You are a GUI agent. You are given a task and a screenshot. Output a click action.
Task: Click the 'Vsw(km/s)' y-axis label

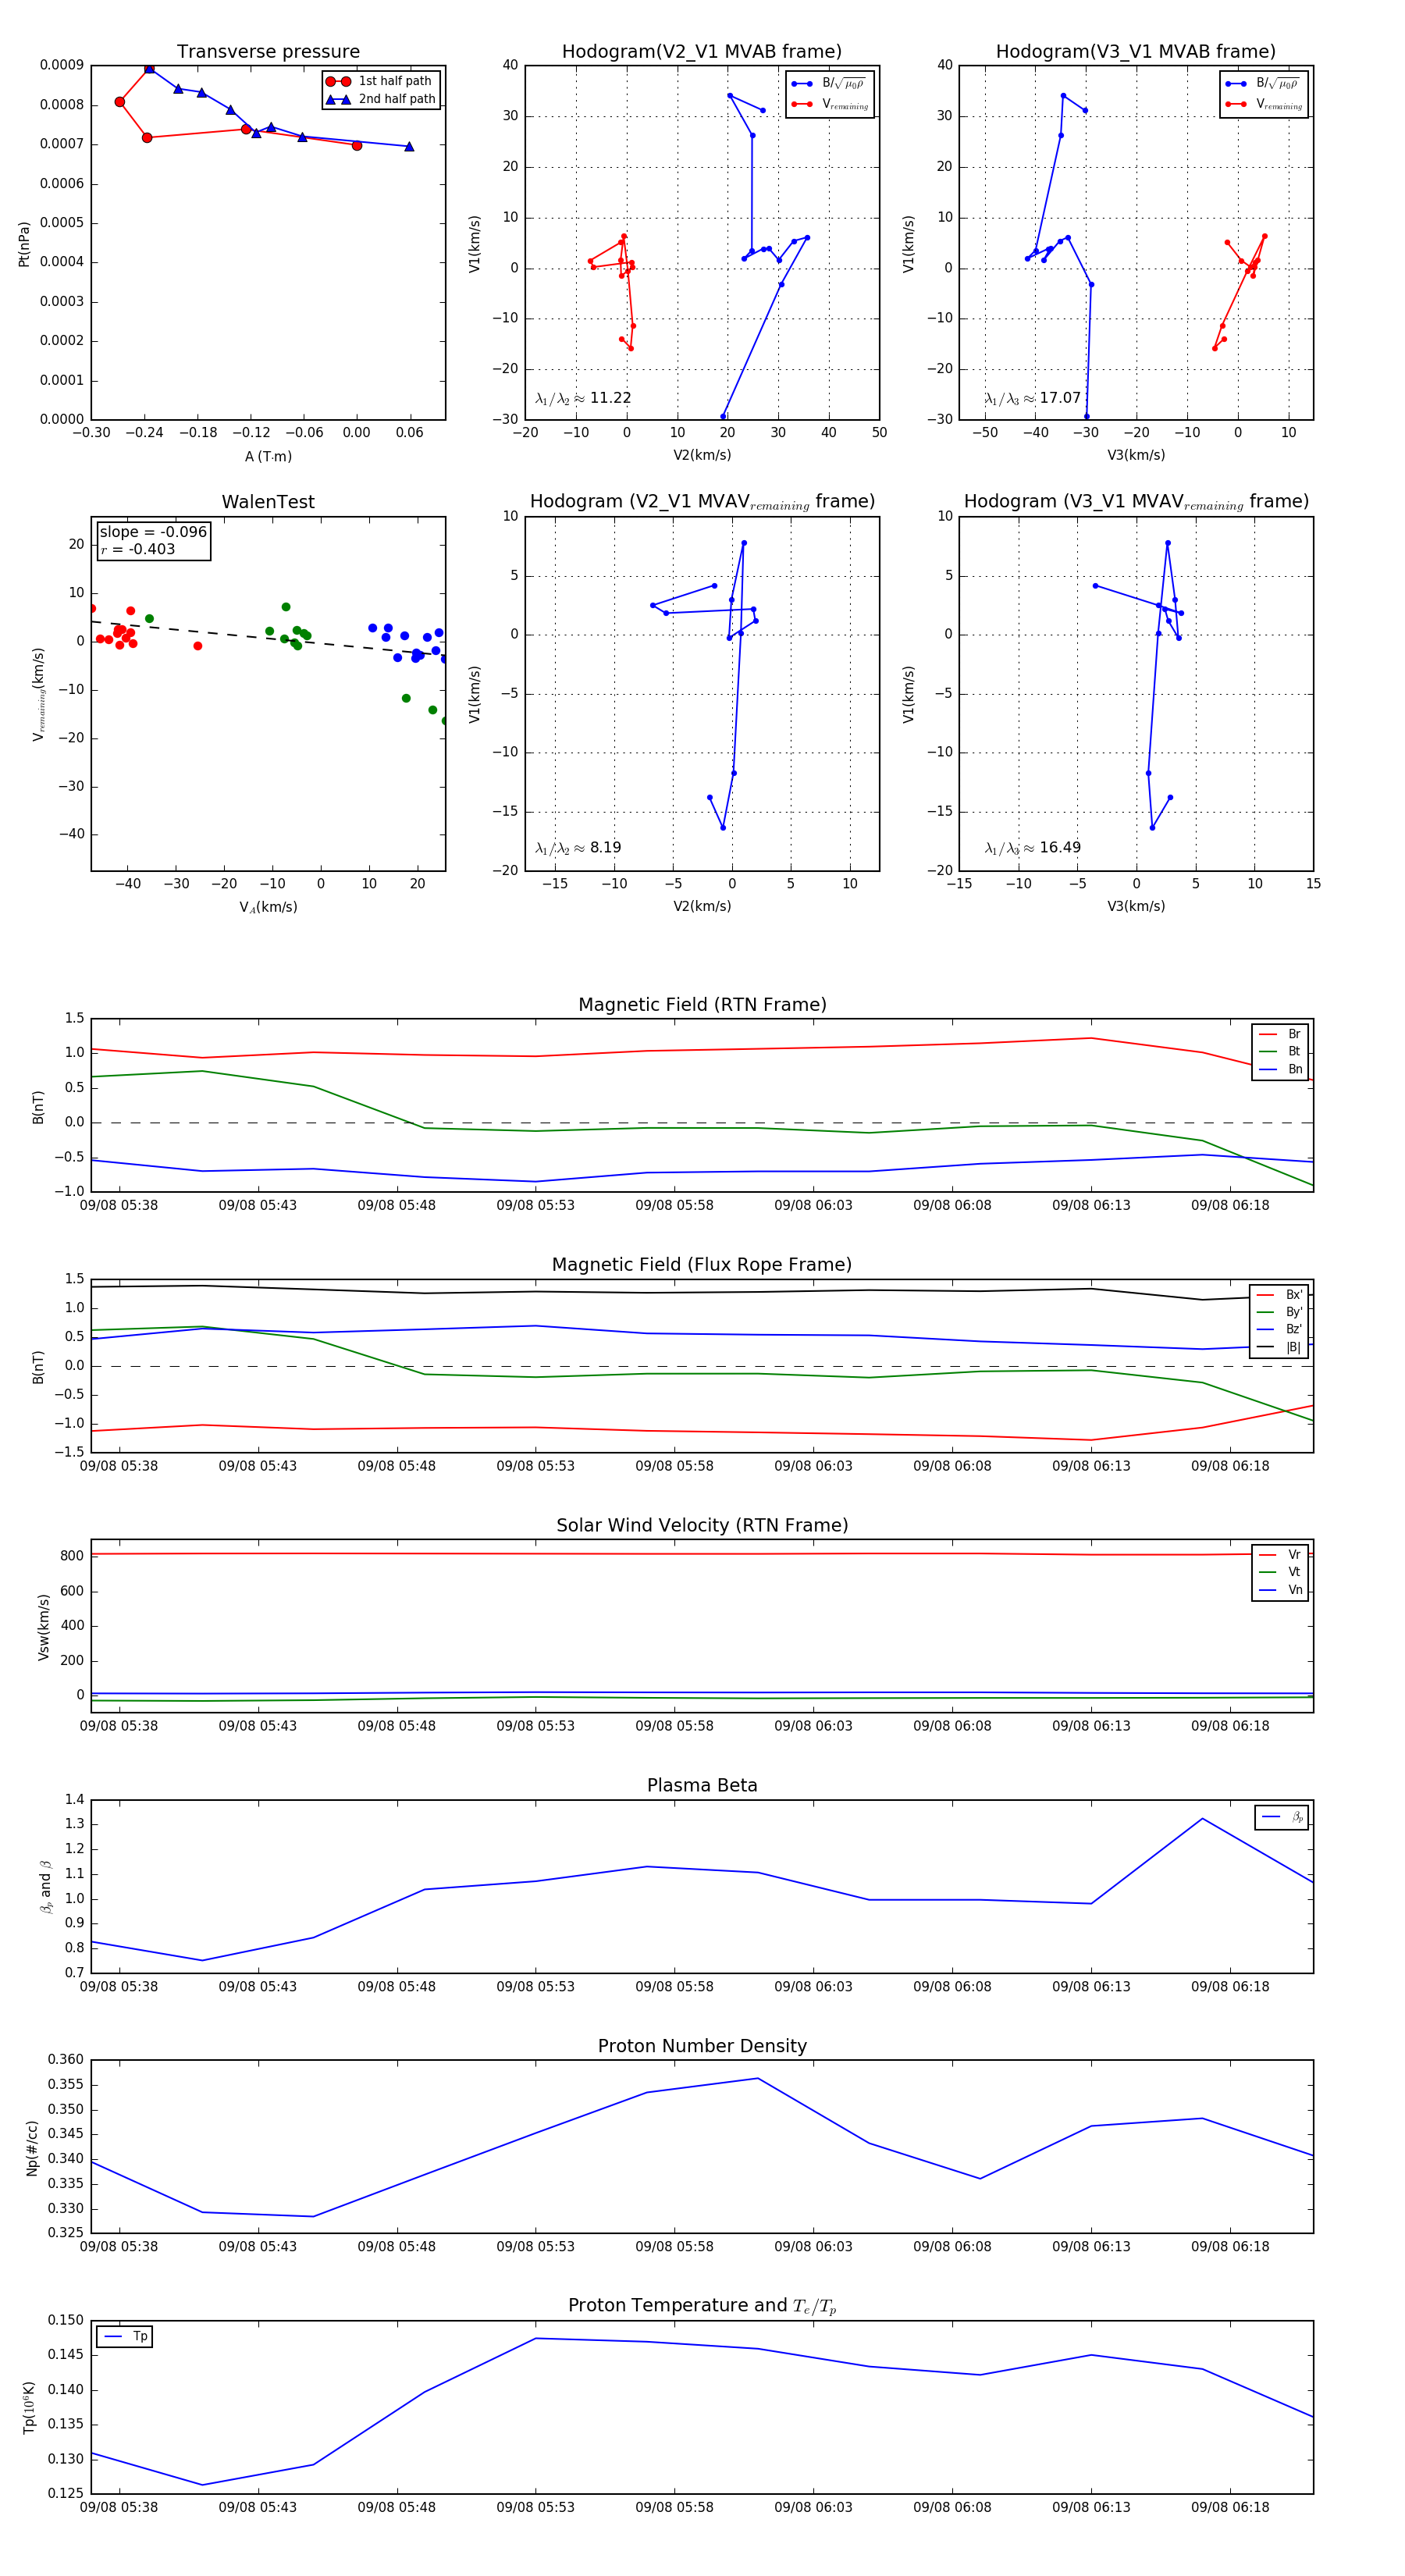[x=43, y=1627]
